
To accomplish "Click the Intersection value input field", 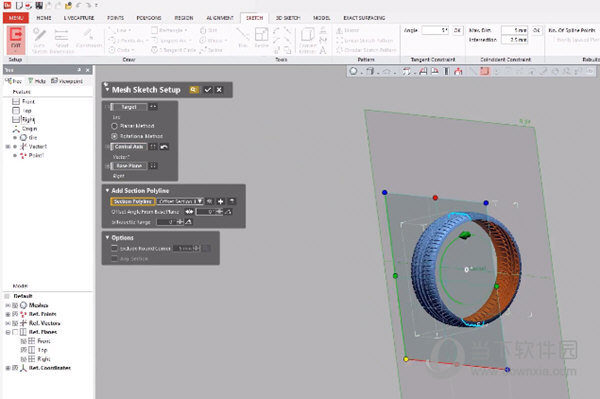I will [515, 39].
